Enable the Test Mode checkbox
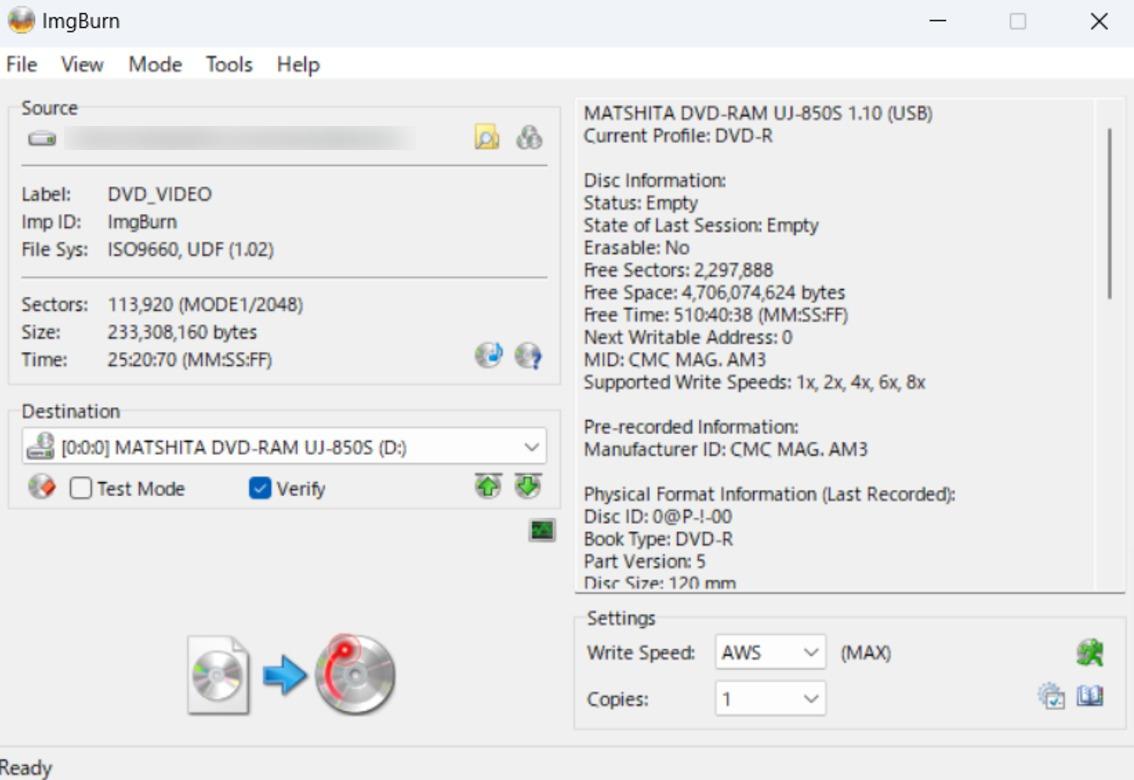The image size is (1134, 780). point(80,489)
